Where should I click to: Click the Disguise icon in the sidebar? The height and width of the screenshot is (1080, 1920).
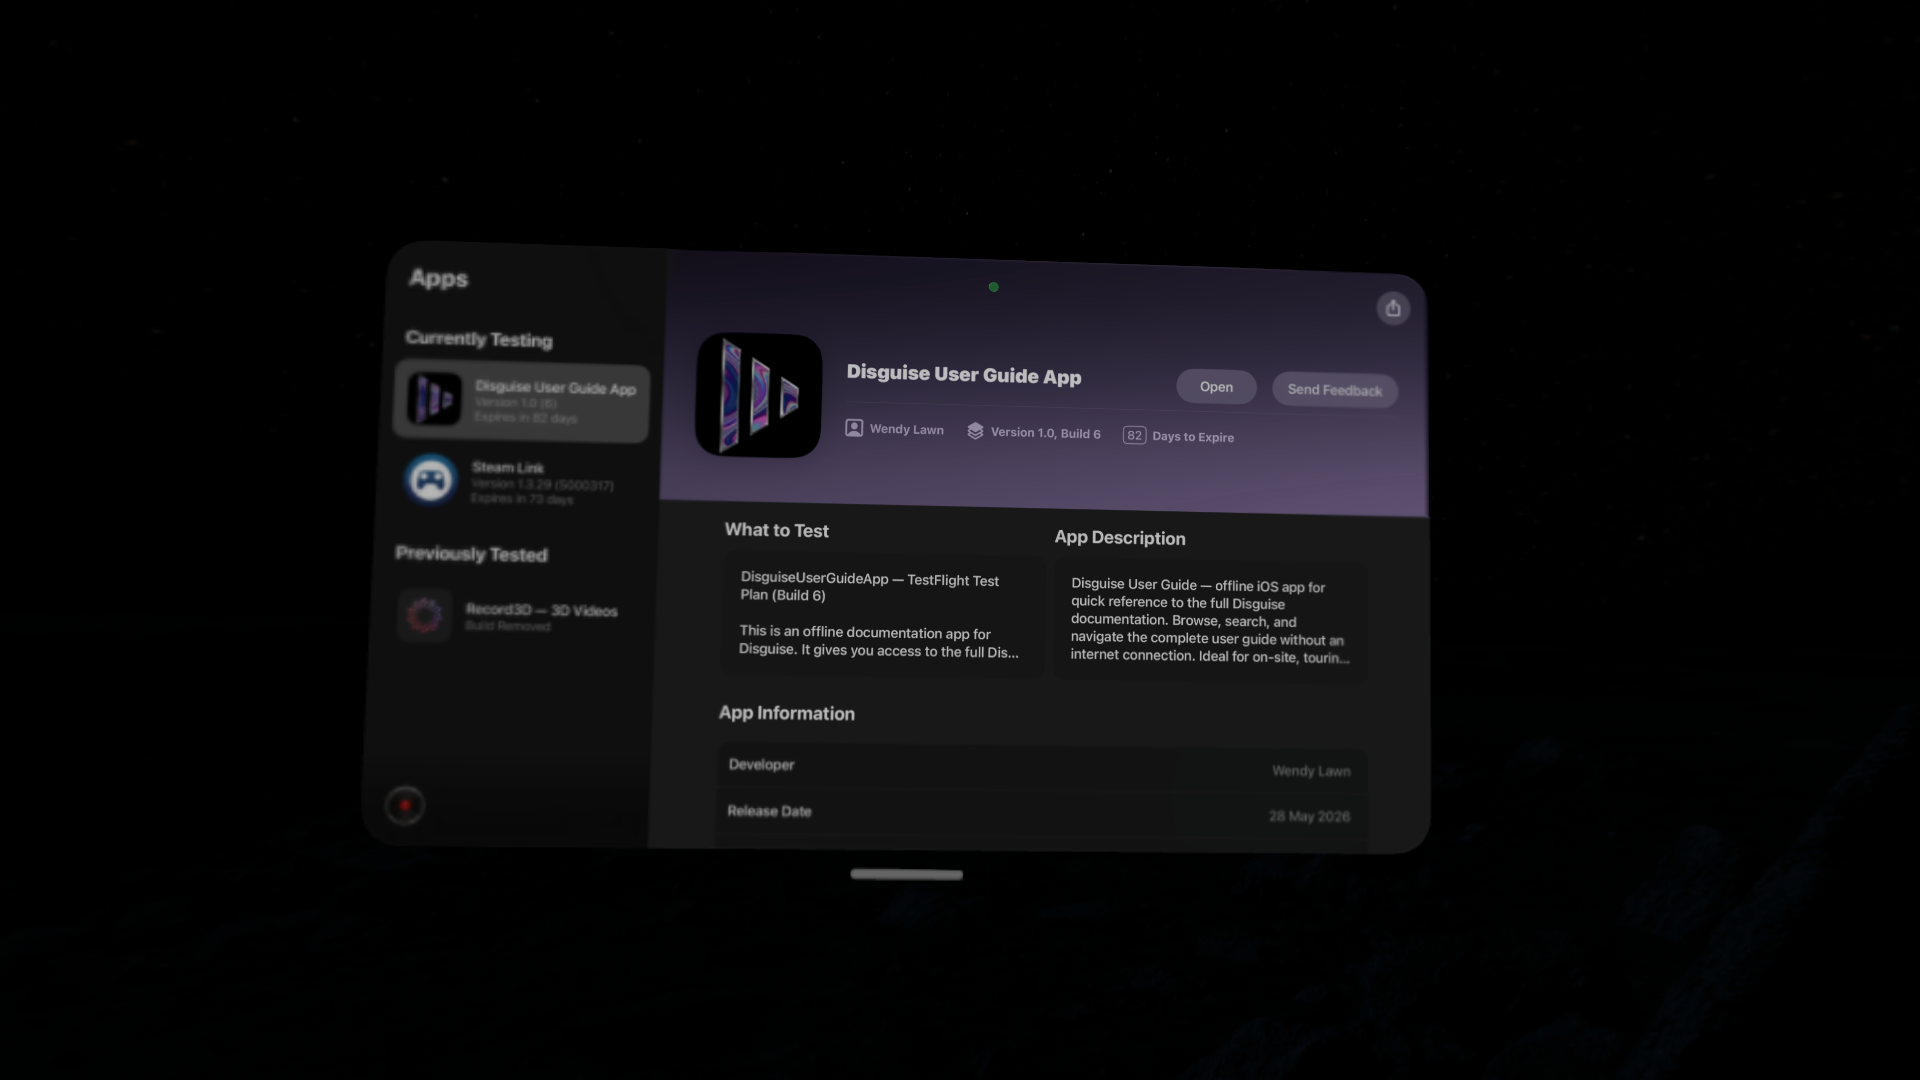[434, 399]
